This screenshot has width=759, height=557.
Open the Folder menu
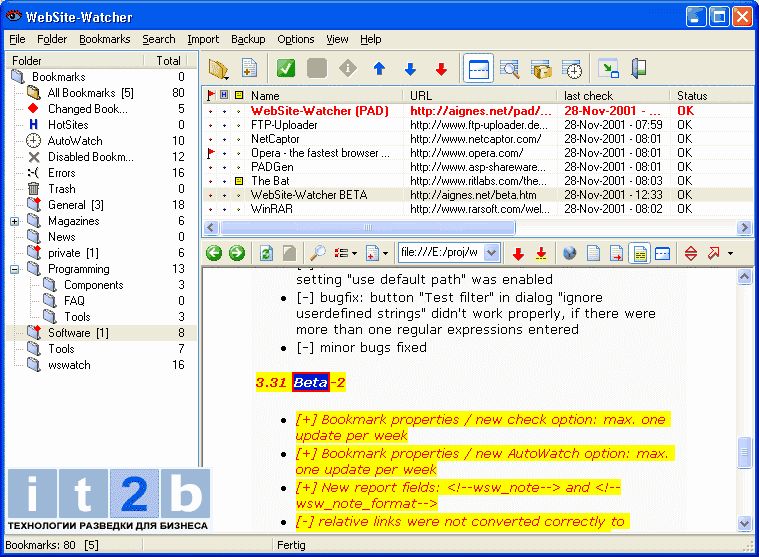[x=52, y=39]
